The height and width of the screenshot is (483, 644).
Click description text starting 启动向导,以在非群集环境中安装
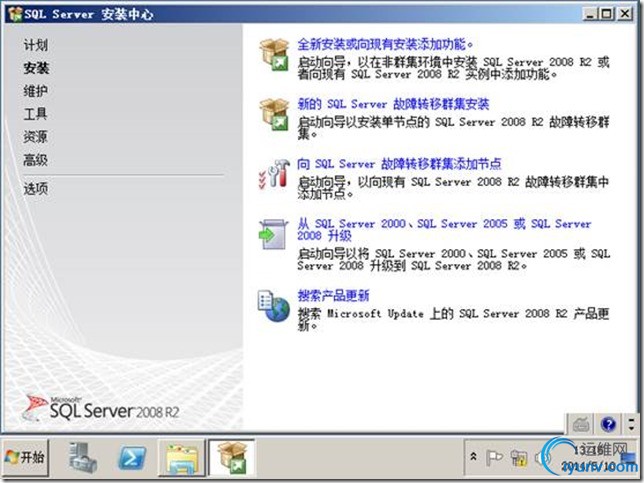(453, 68)
